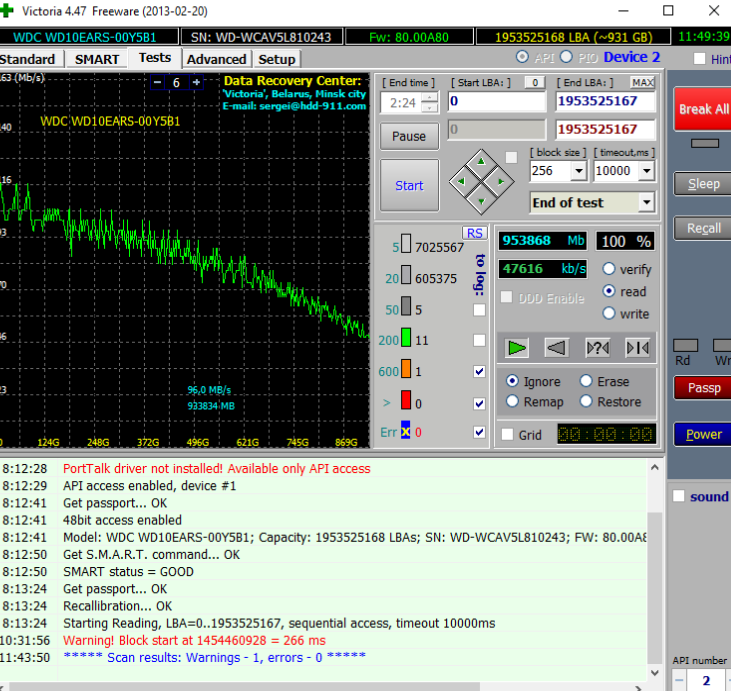Screen dimensions: 731x691
Task: Enable the sound checkbox
Action: (x=679, y=496)
